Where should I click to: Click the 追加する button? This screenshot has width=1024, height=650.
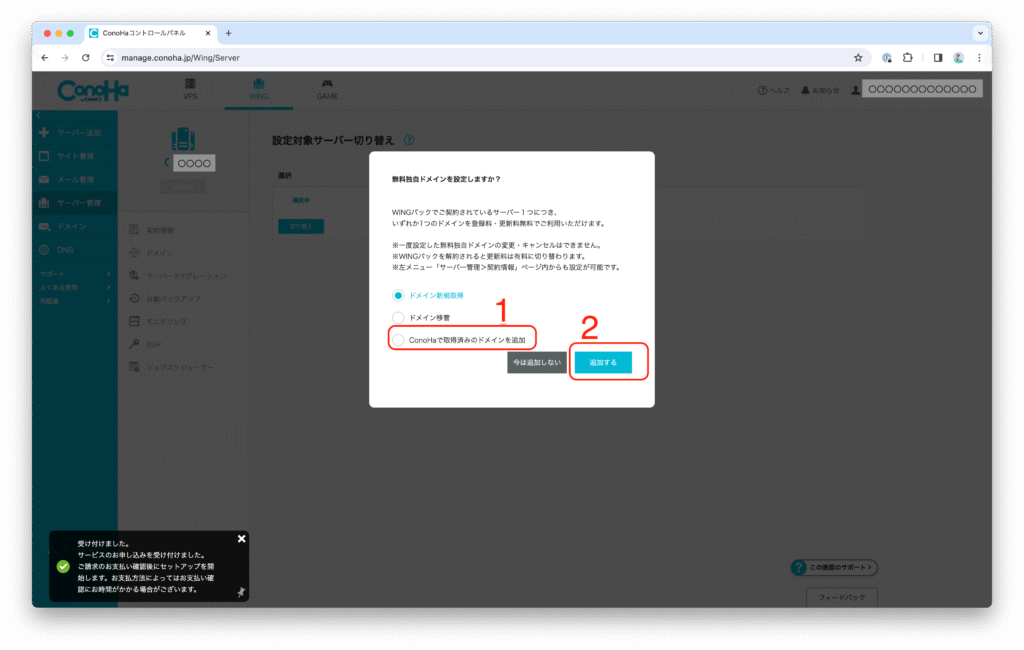tap(603, 363)
